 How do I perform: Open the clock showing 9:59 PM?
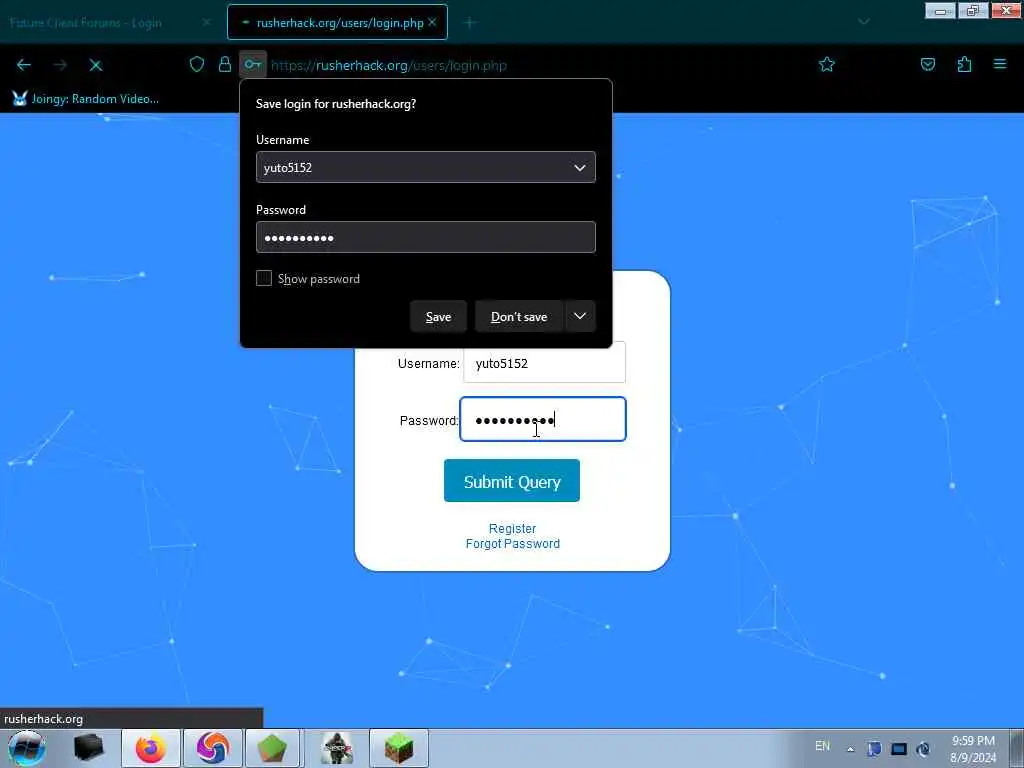click(973, 749)
